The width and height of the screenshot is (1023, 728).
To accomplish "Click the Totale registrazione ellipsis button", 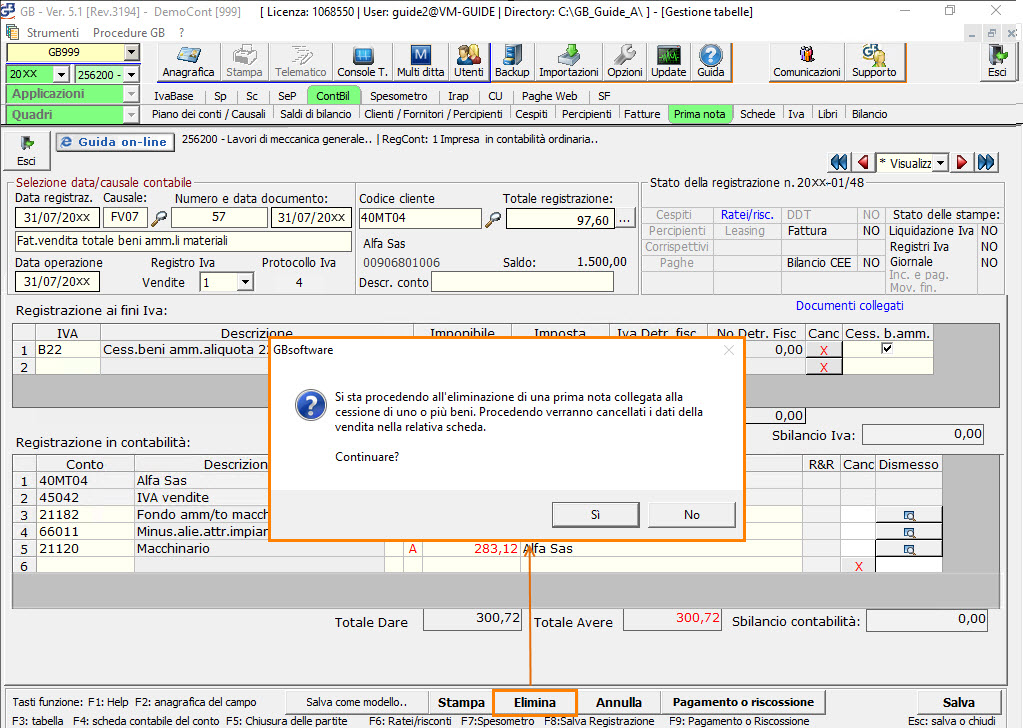I will [624, 219].
